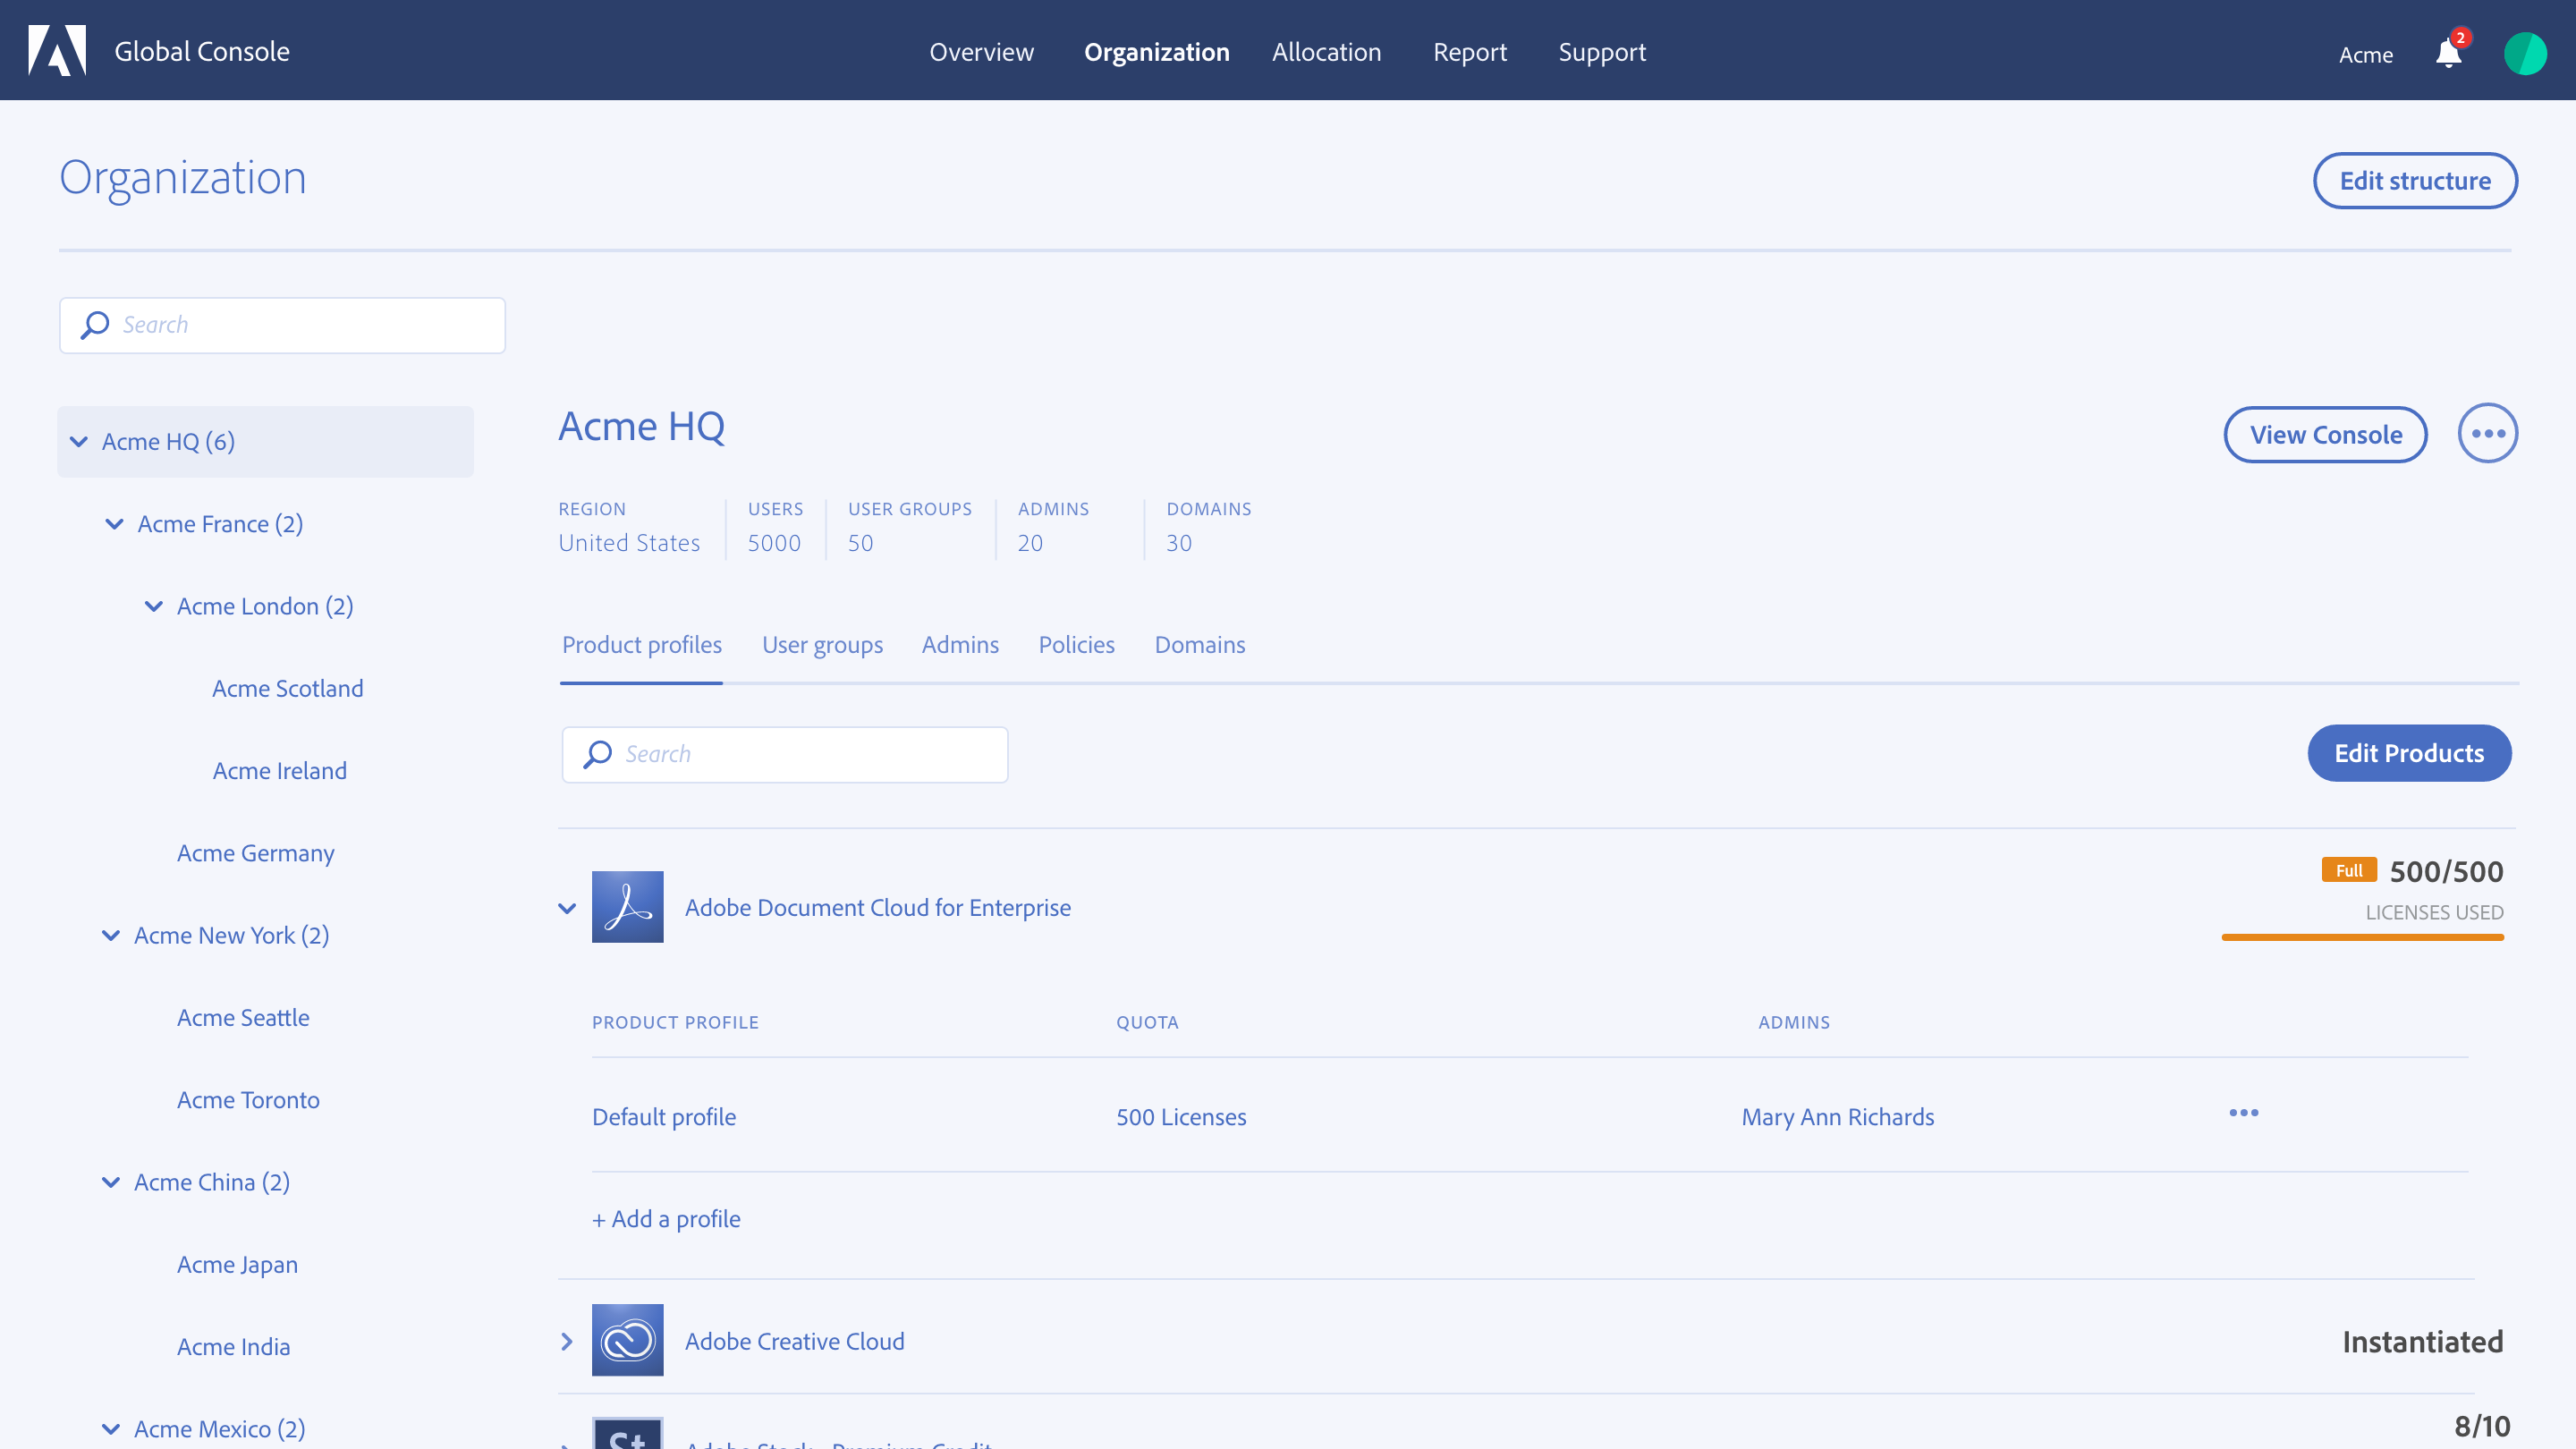
Task: Collapse the Acme Mexico tree node
Action: (x=111, y=1429)
